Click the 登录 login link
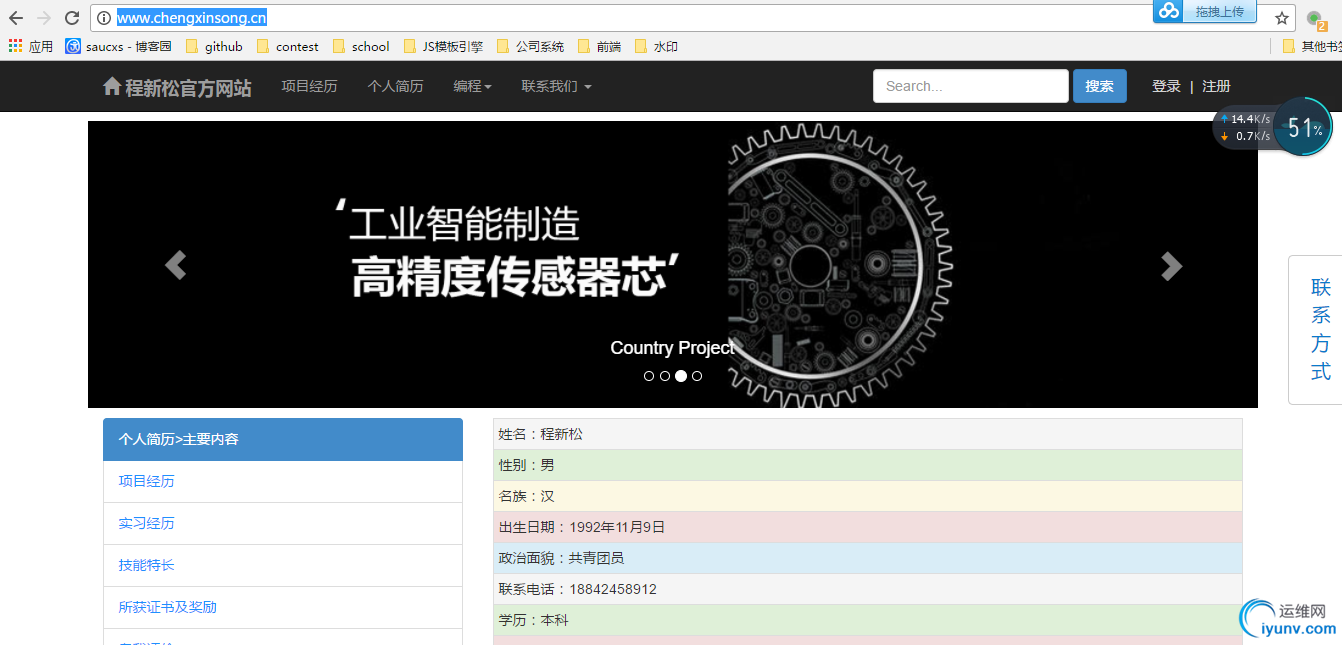 pyautogui.click(x=1166, y=87)
